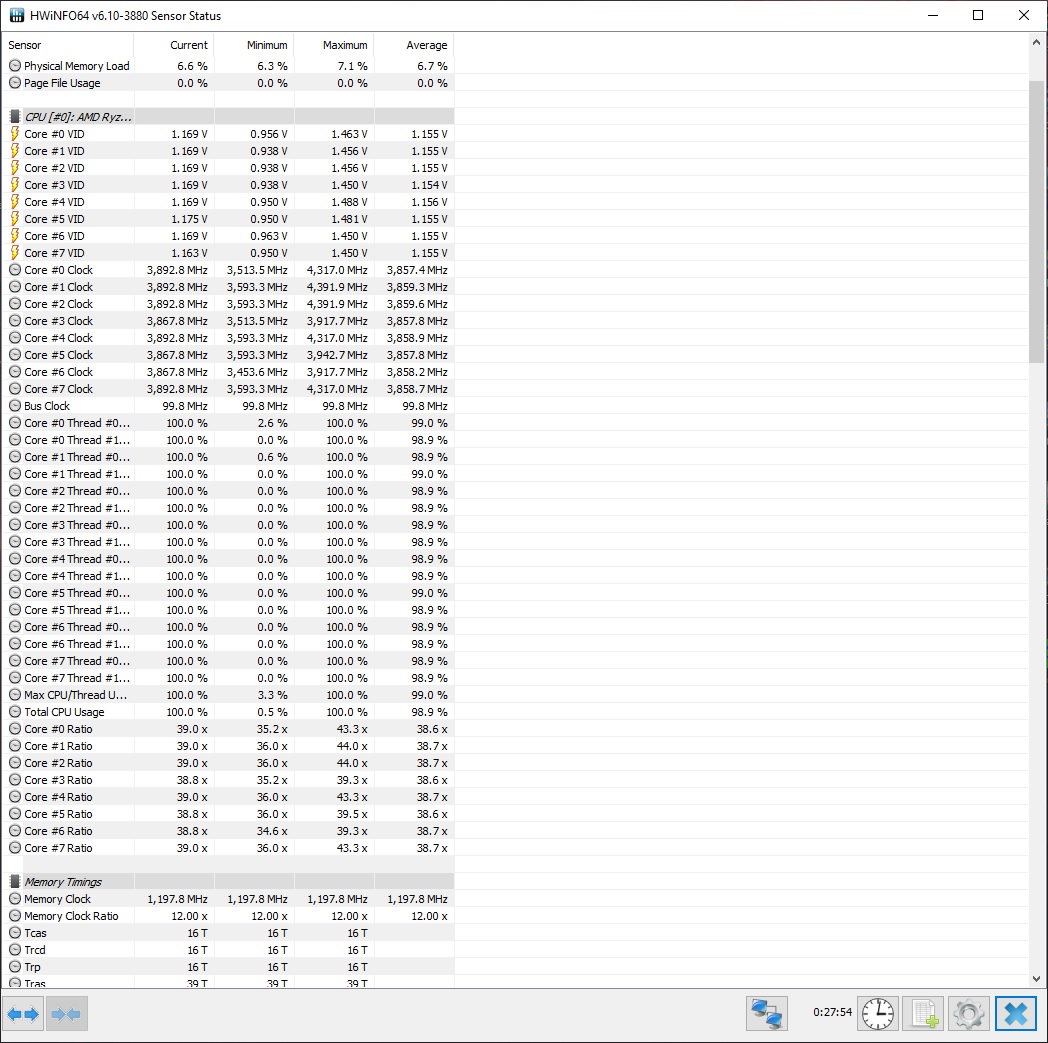
Task: Reset the elapsed time clock icon
Action: point(878,1014)
